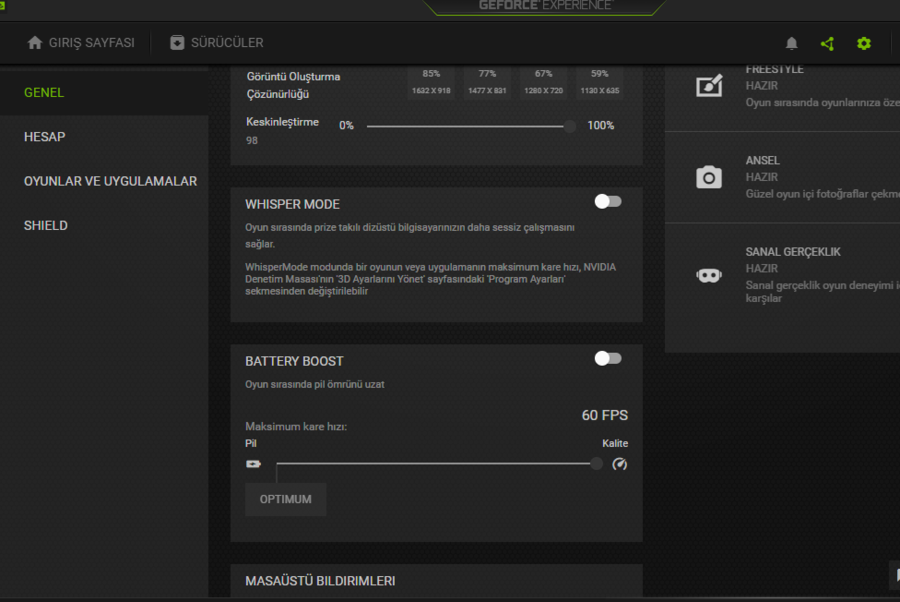
Task: Click the WHISPER MODE heading
Action: 292,204
